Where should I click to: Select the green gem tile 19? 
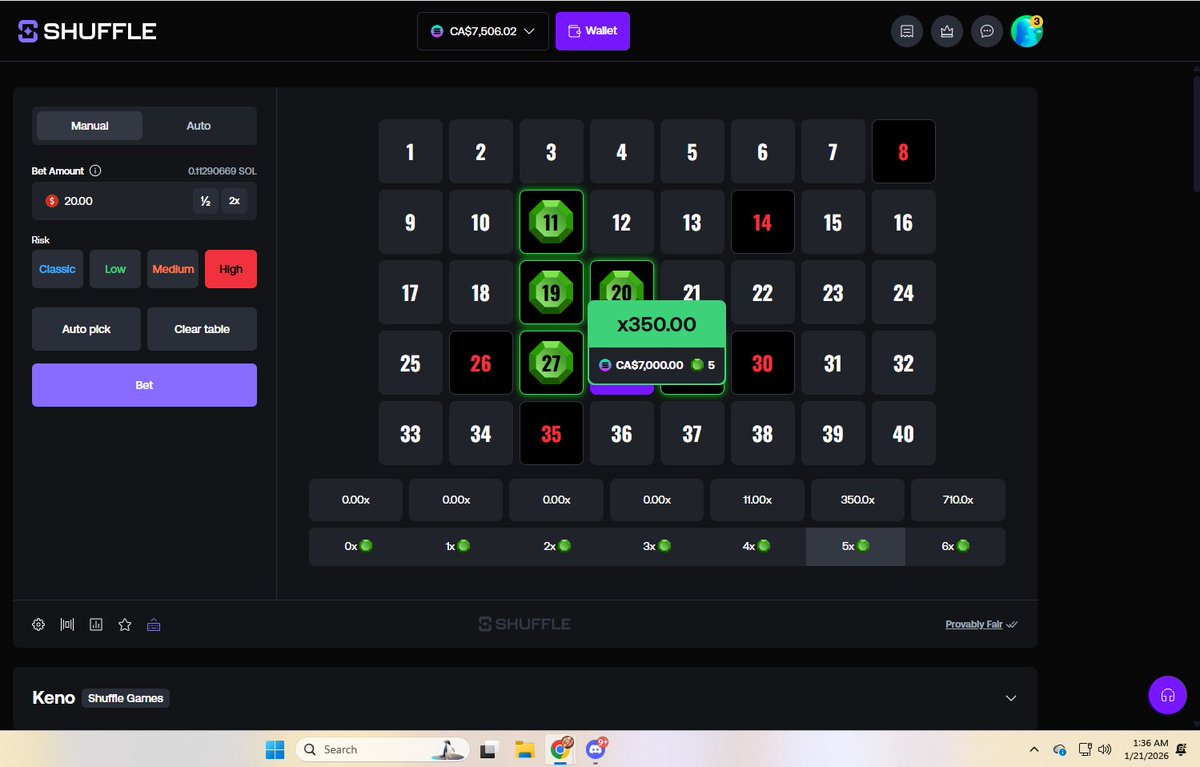pyautogui.click(x=551, y=292)
